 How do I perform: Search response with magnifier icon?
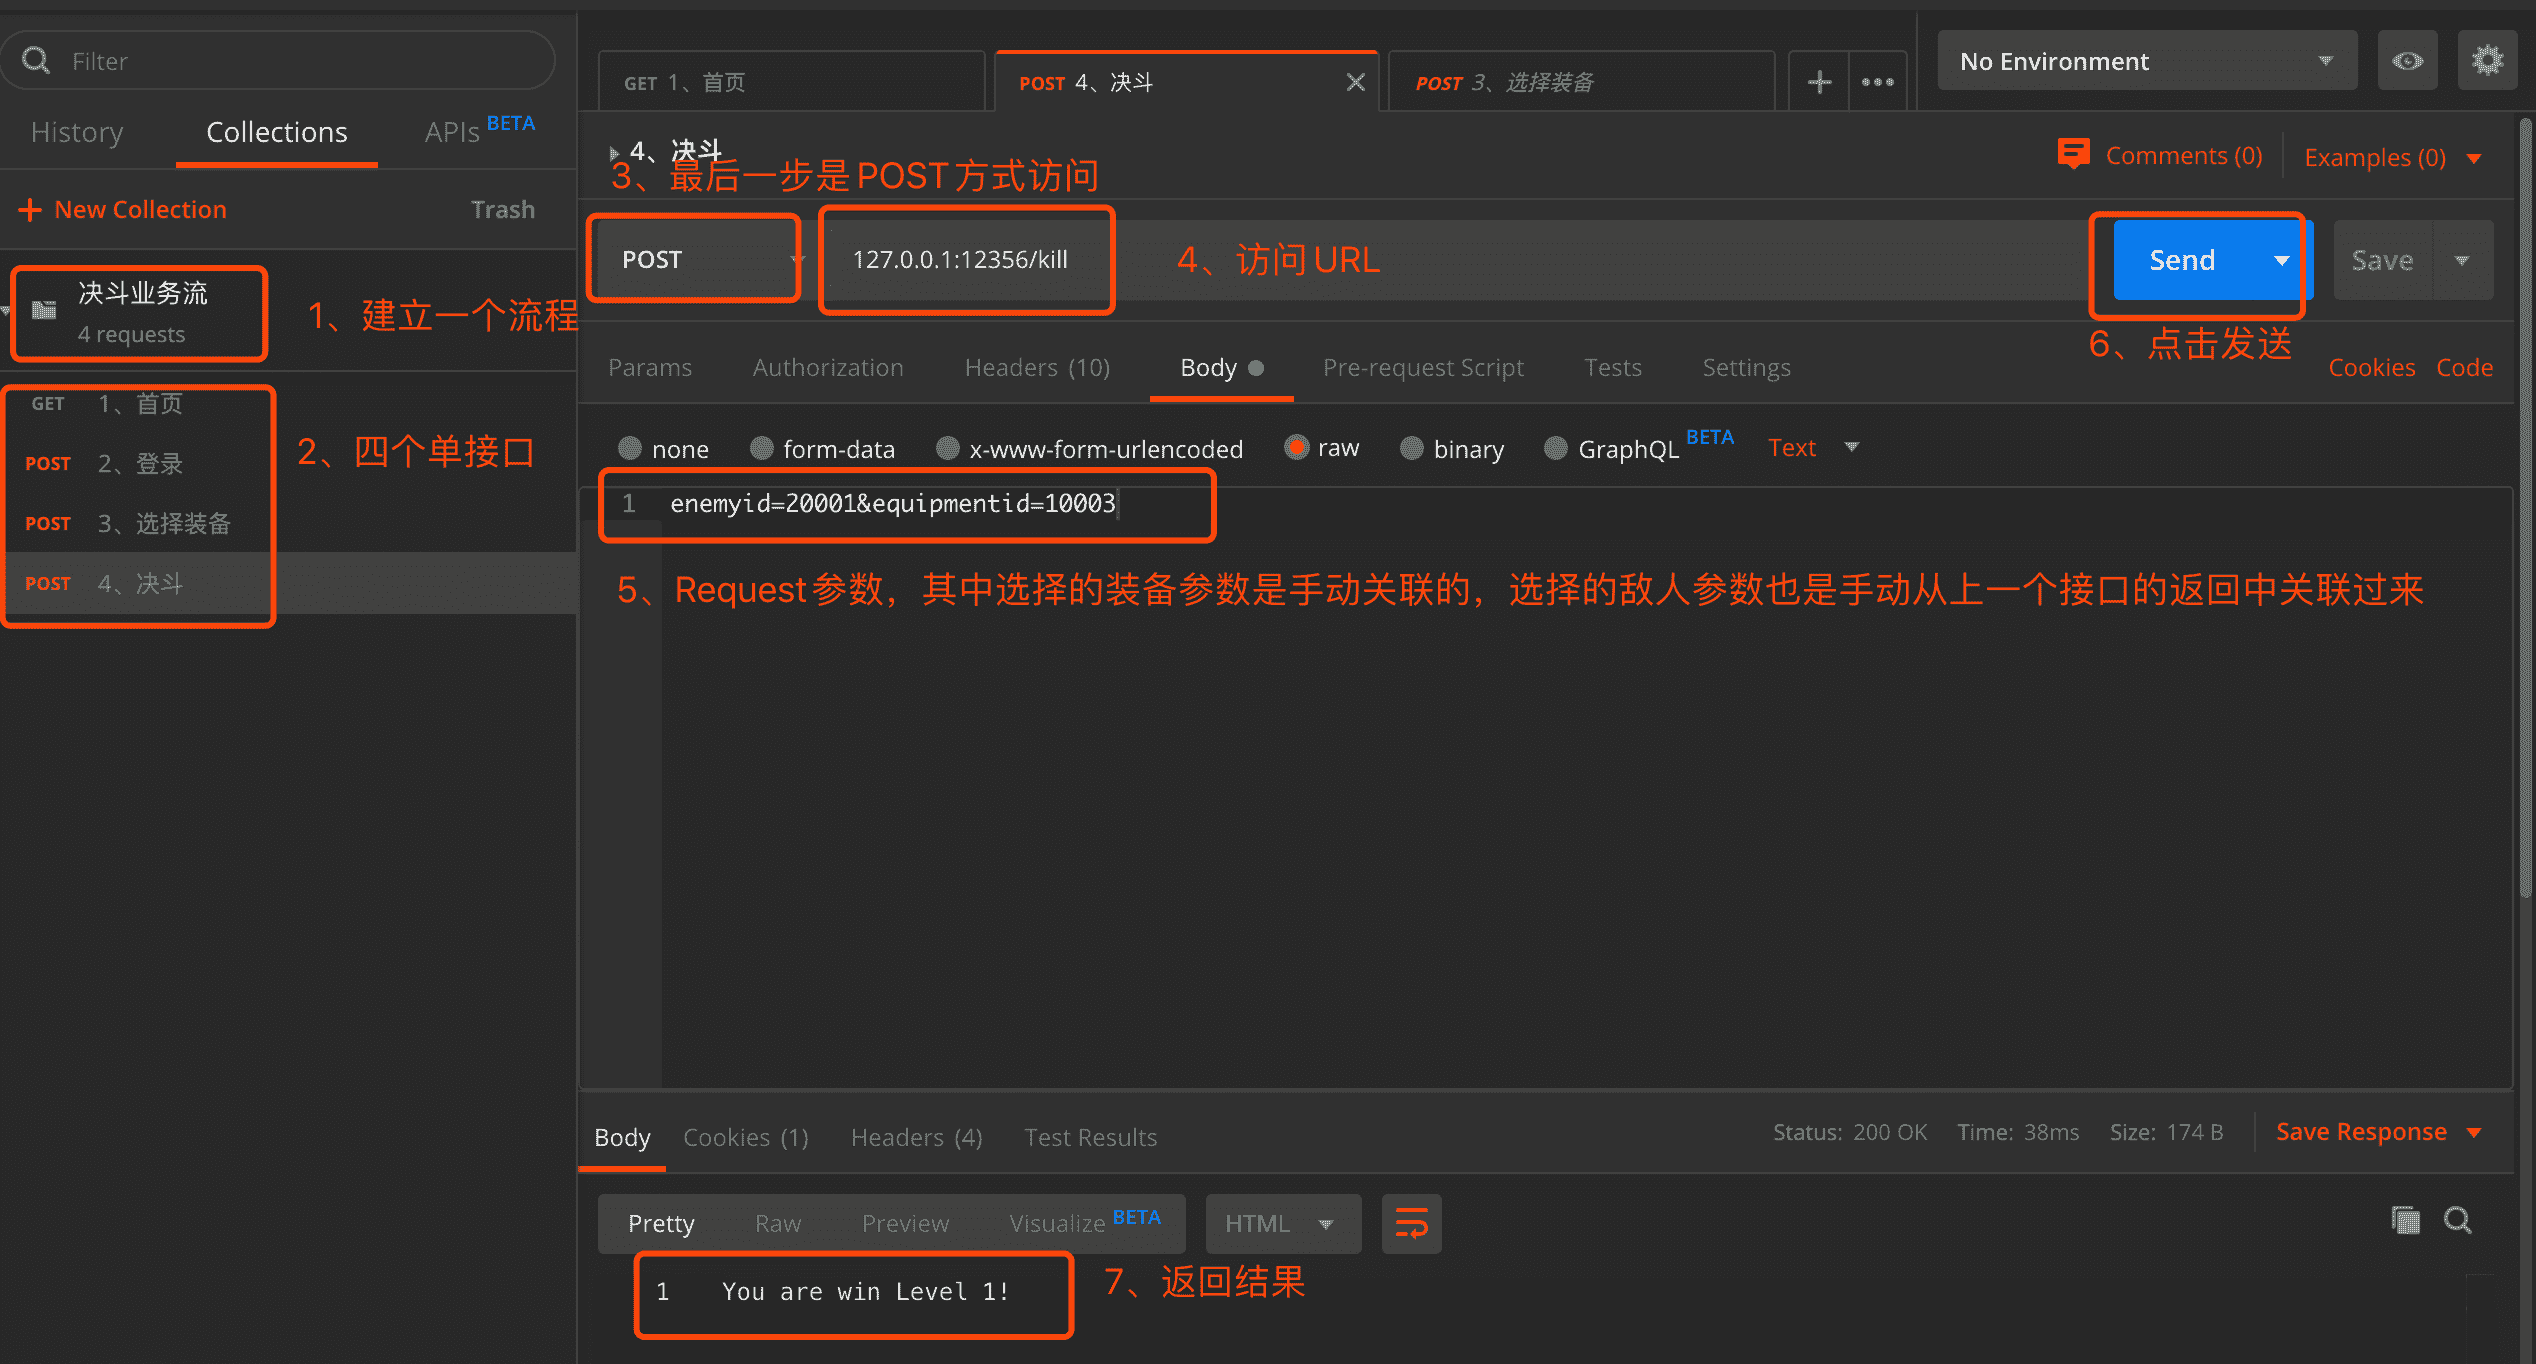(x=2458, y=1221)
